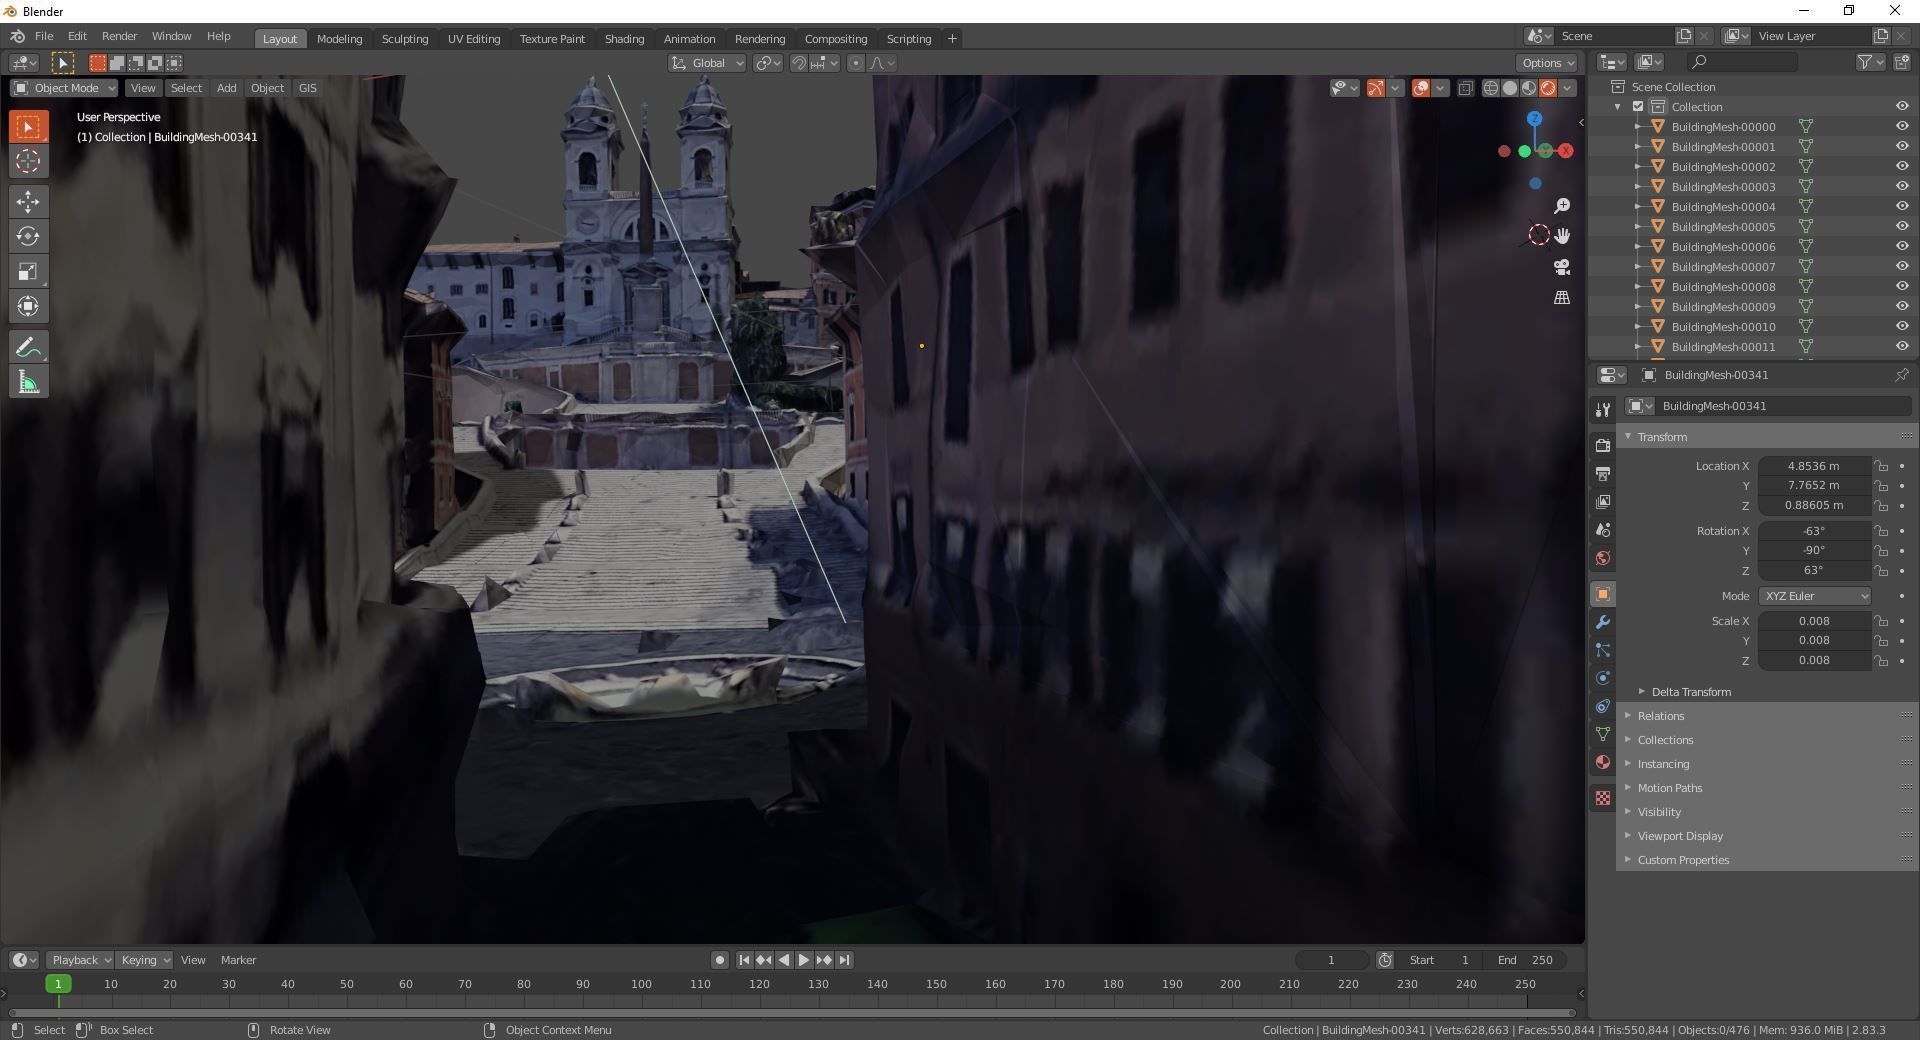Switch to the Scripting workspace tab
The height and width of the screenshot is (1040, 1920).
[x=909, y=39]
